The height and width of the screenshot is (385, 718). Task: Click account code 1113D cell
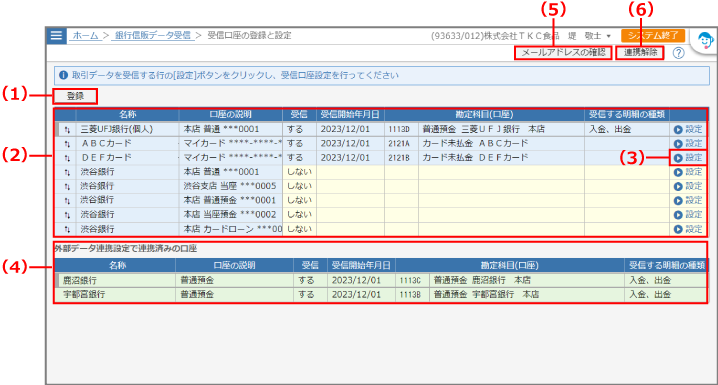click(x=401, y=130)
